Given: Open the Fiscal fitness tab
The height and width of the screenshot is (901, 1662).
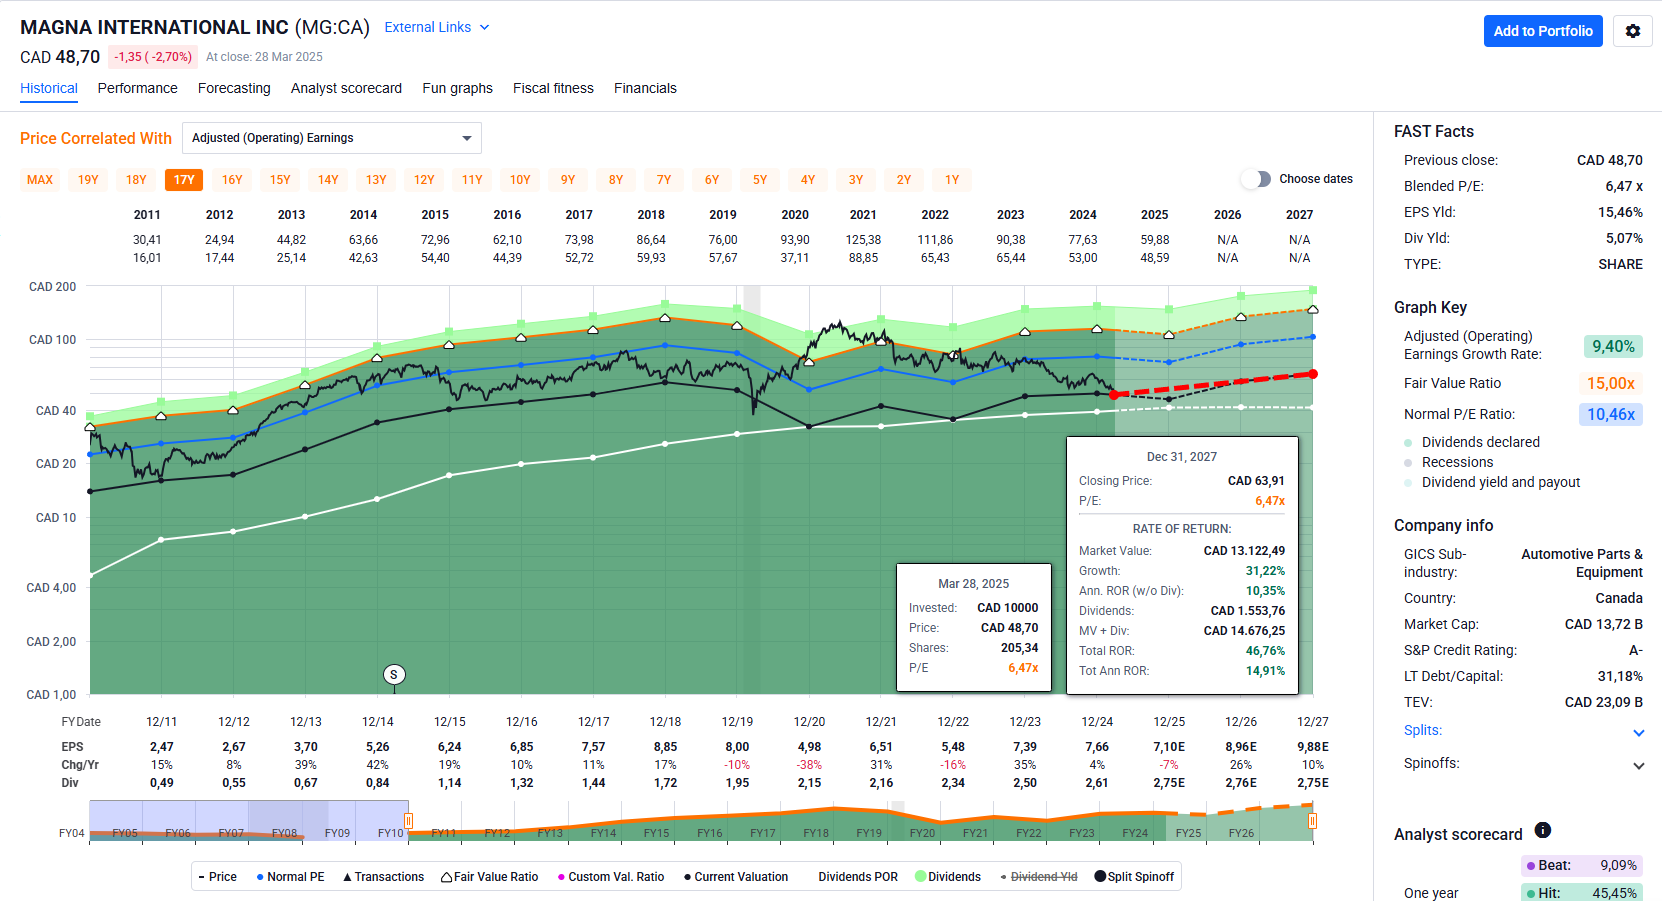Looking at the screenshot, I should (553, 88).
